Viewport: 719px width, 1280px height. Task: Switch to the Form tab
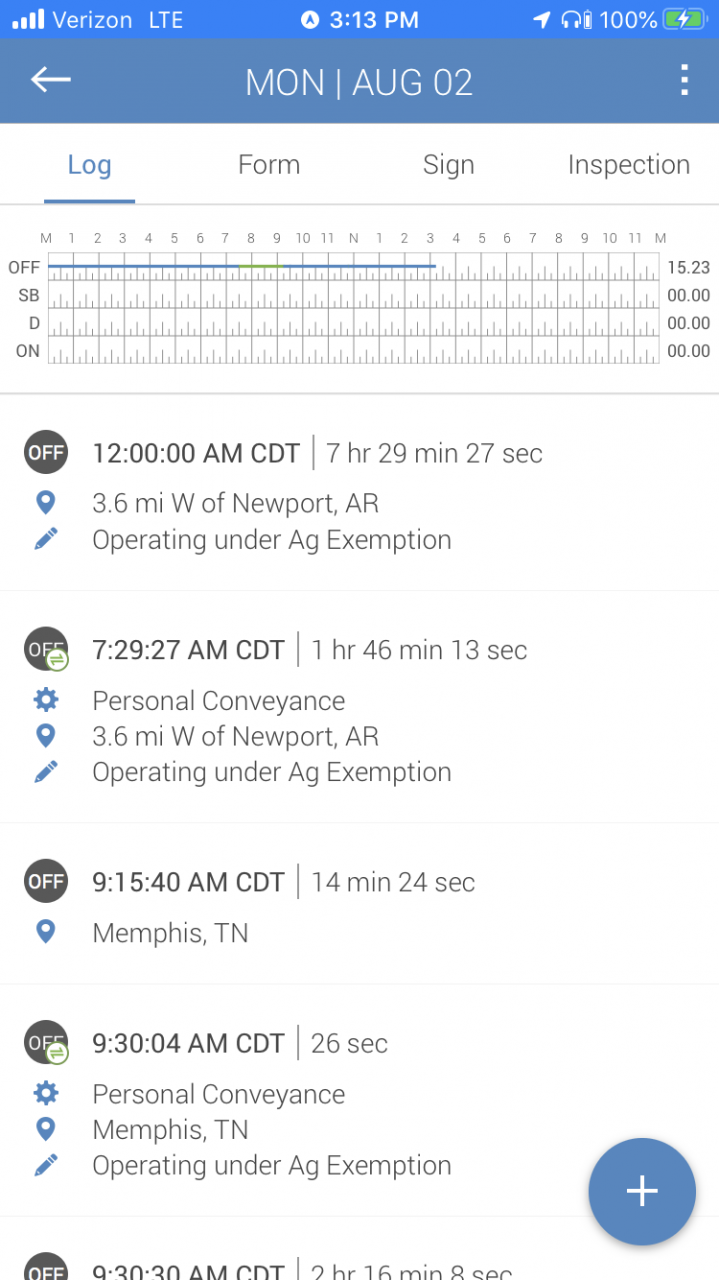pos(269,165)
